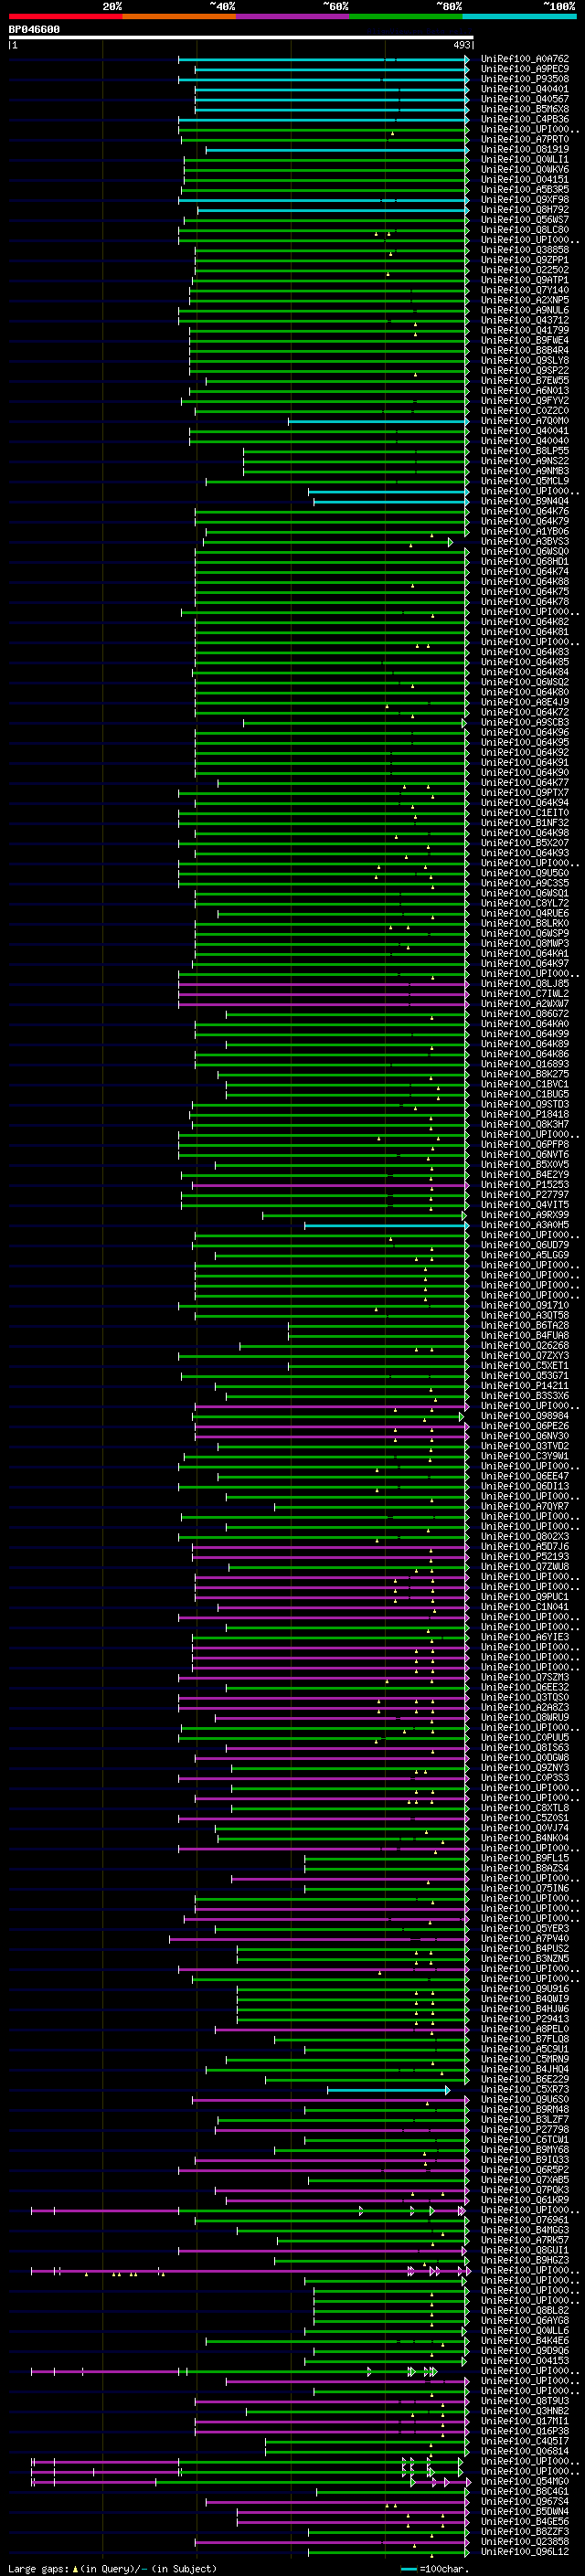Select the label UniRef100_Q86G72
The image size is (585, 2576).
point(524,1014)
